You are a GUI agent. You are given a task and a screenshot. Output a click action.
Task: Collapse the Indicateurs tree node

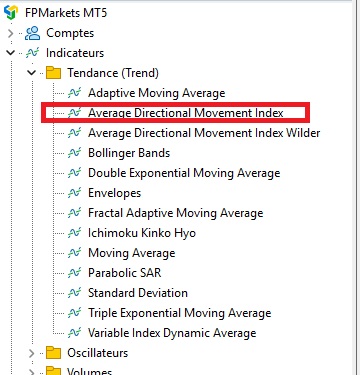point(11,53)
